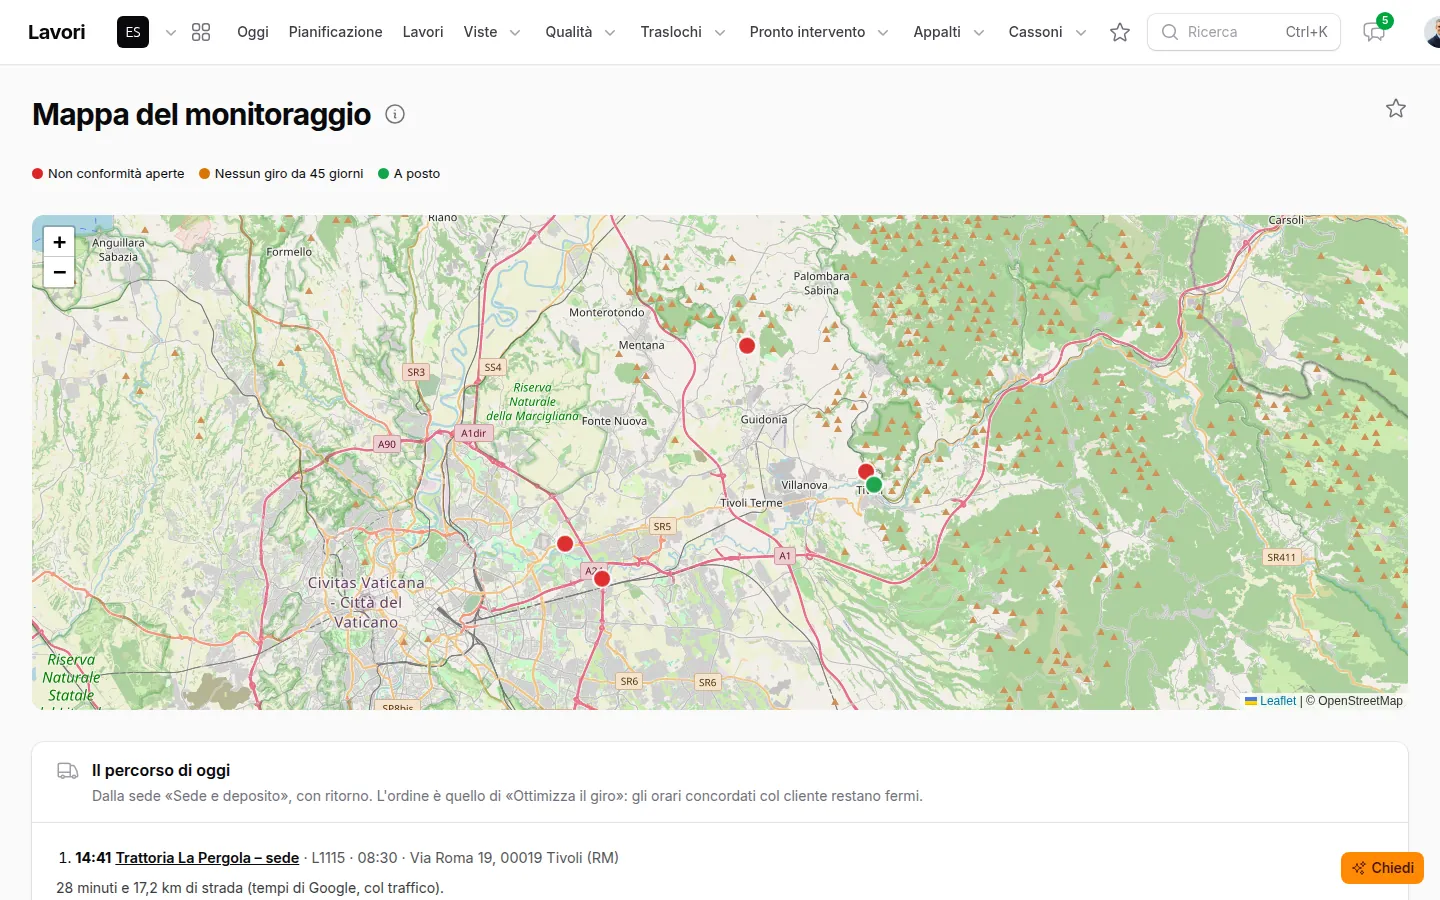This screenshot has width=1440, height=900.
Task: Click the red Non conformità aperte legend dot
Action: [x=38, y=174]
